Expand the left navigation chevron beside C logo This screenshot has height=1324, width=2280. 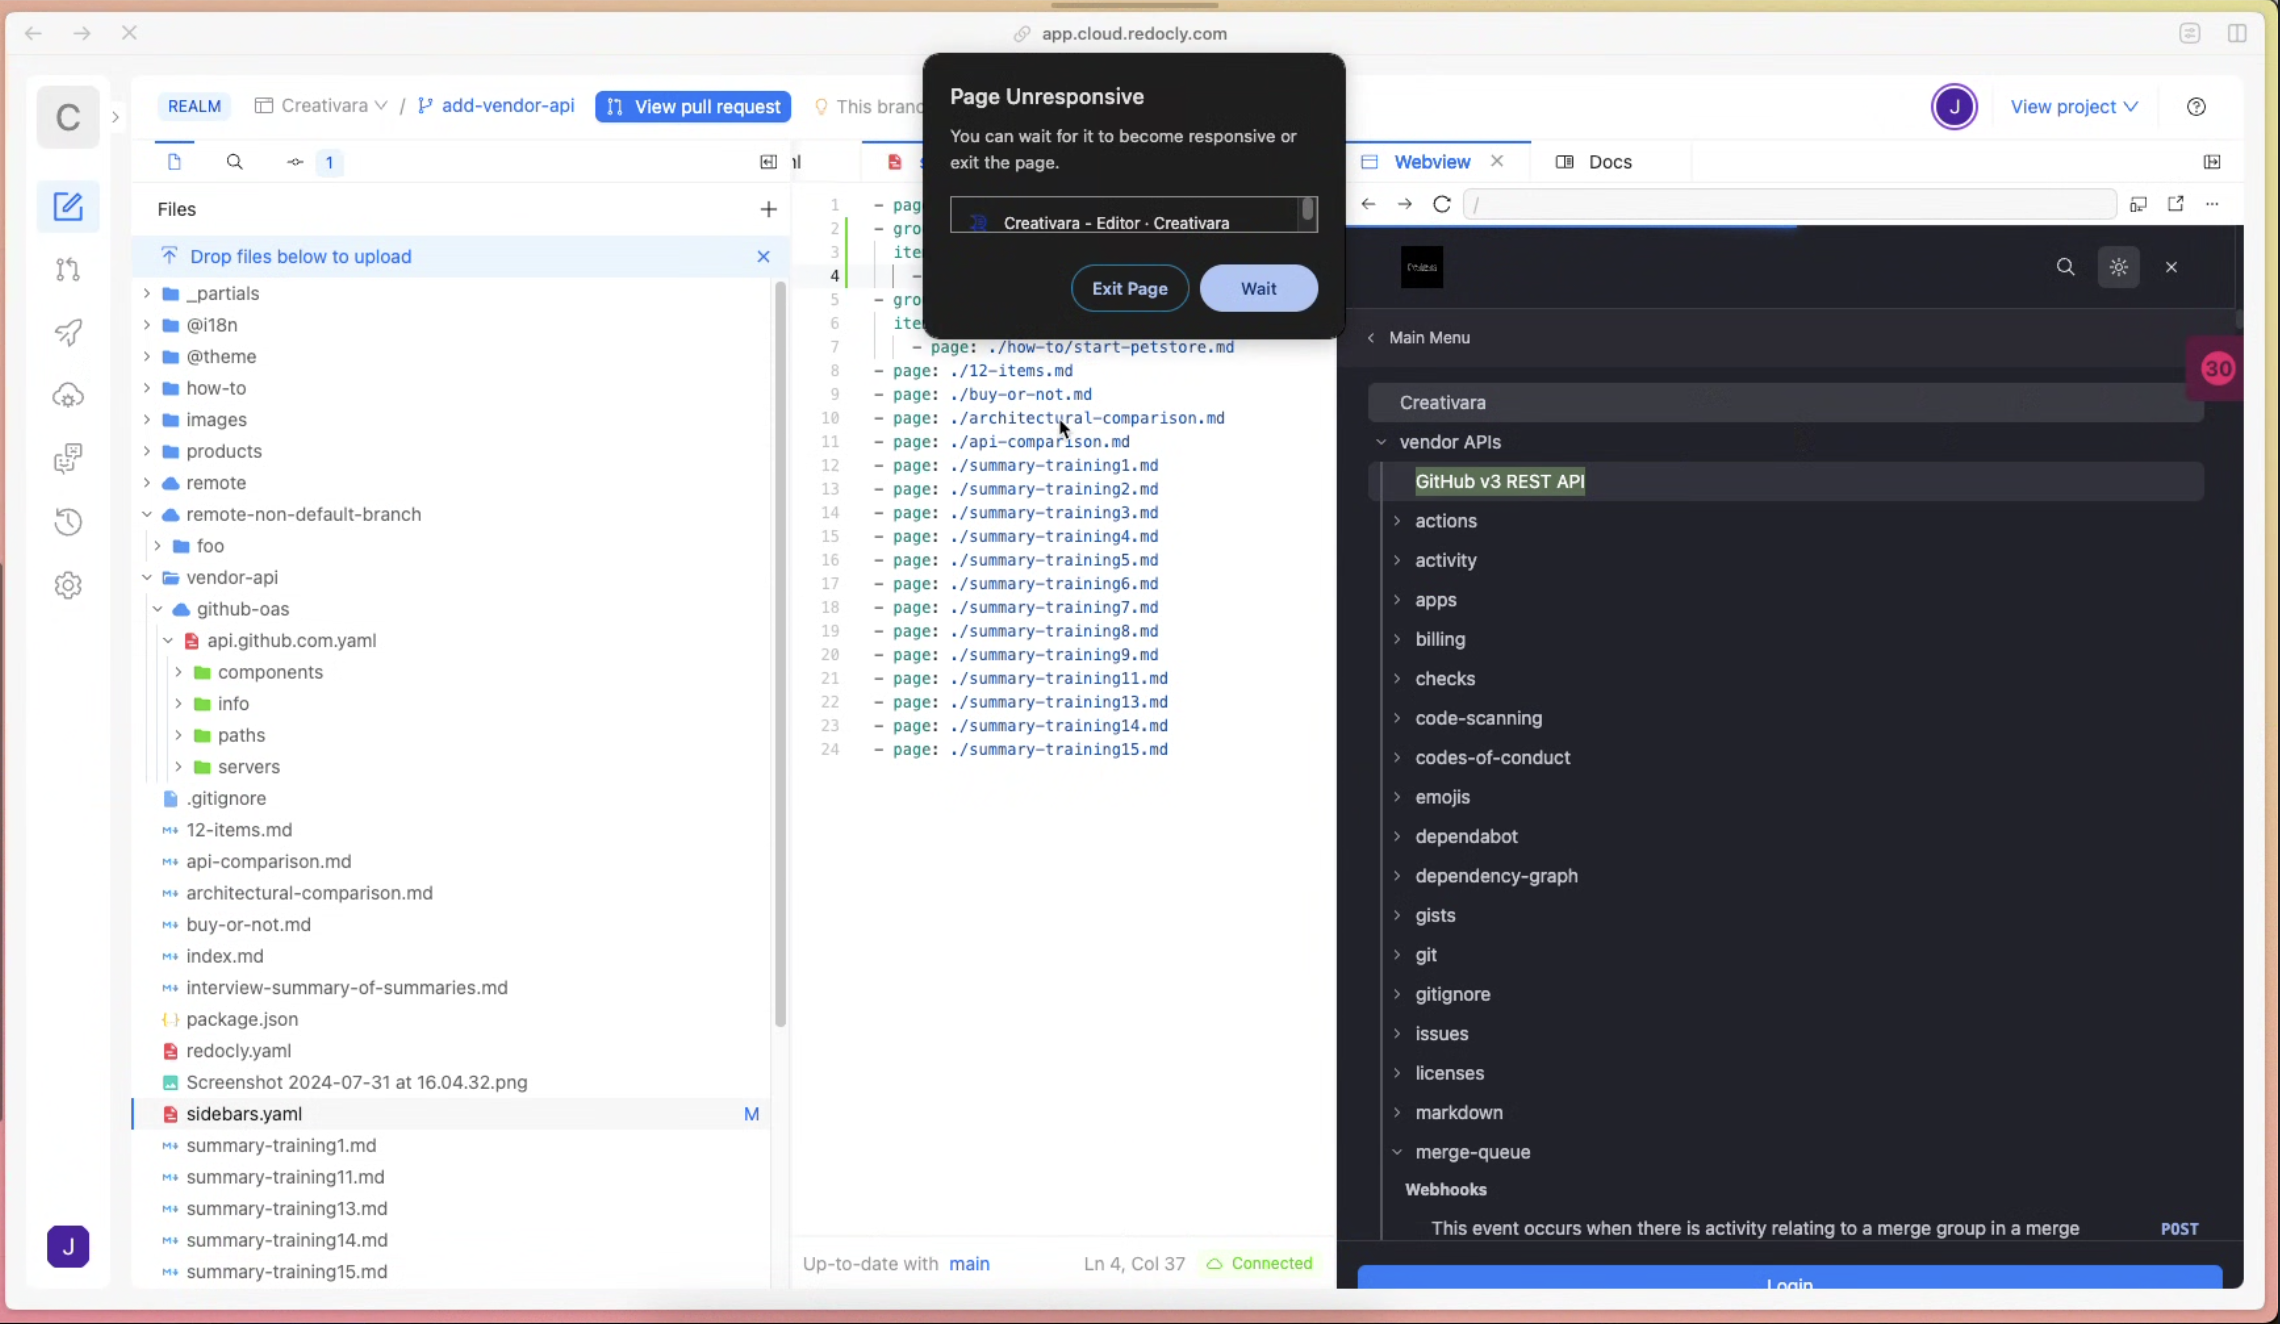[x=116, y=117]
